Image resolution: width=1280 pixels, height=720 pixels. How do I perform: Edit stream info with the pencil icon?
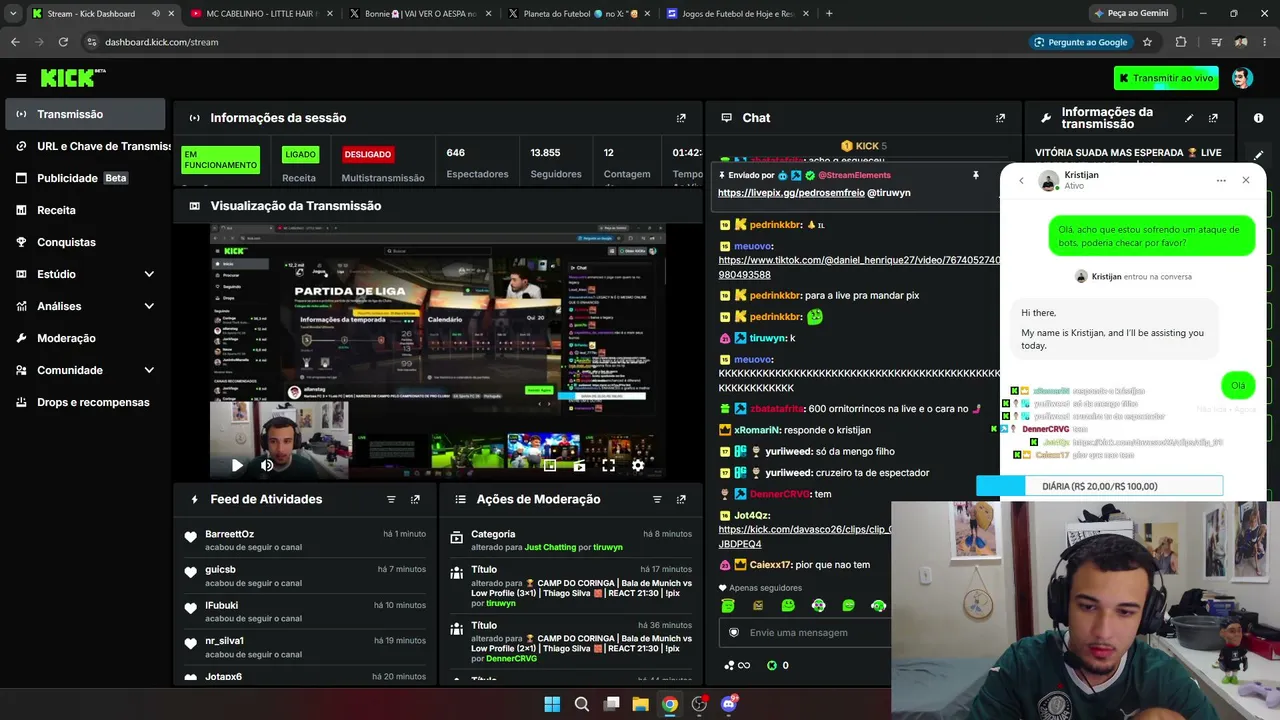pyautogui.click(x=1189, y=118)
